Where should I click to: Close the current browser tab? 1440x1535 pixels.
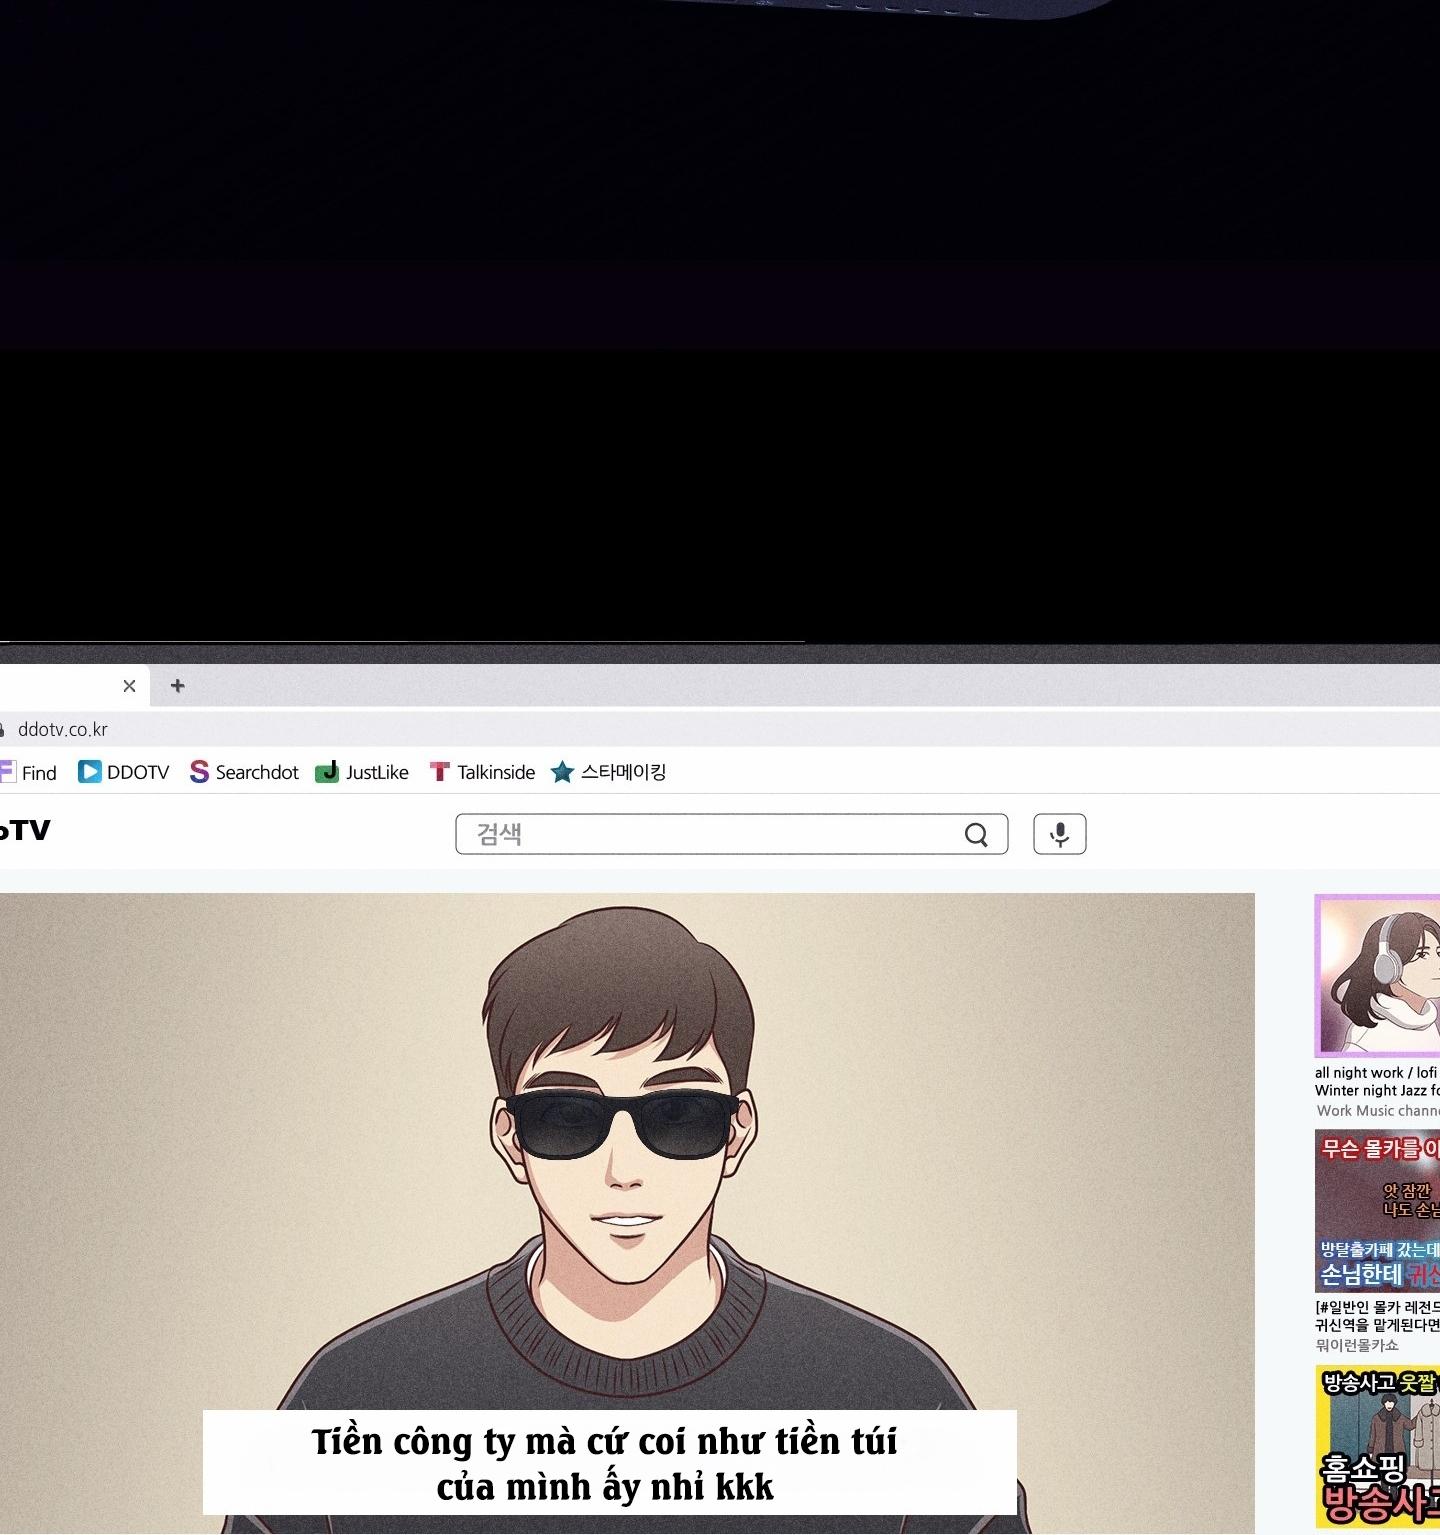click(129, 686)
